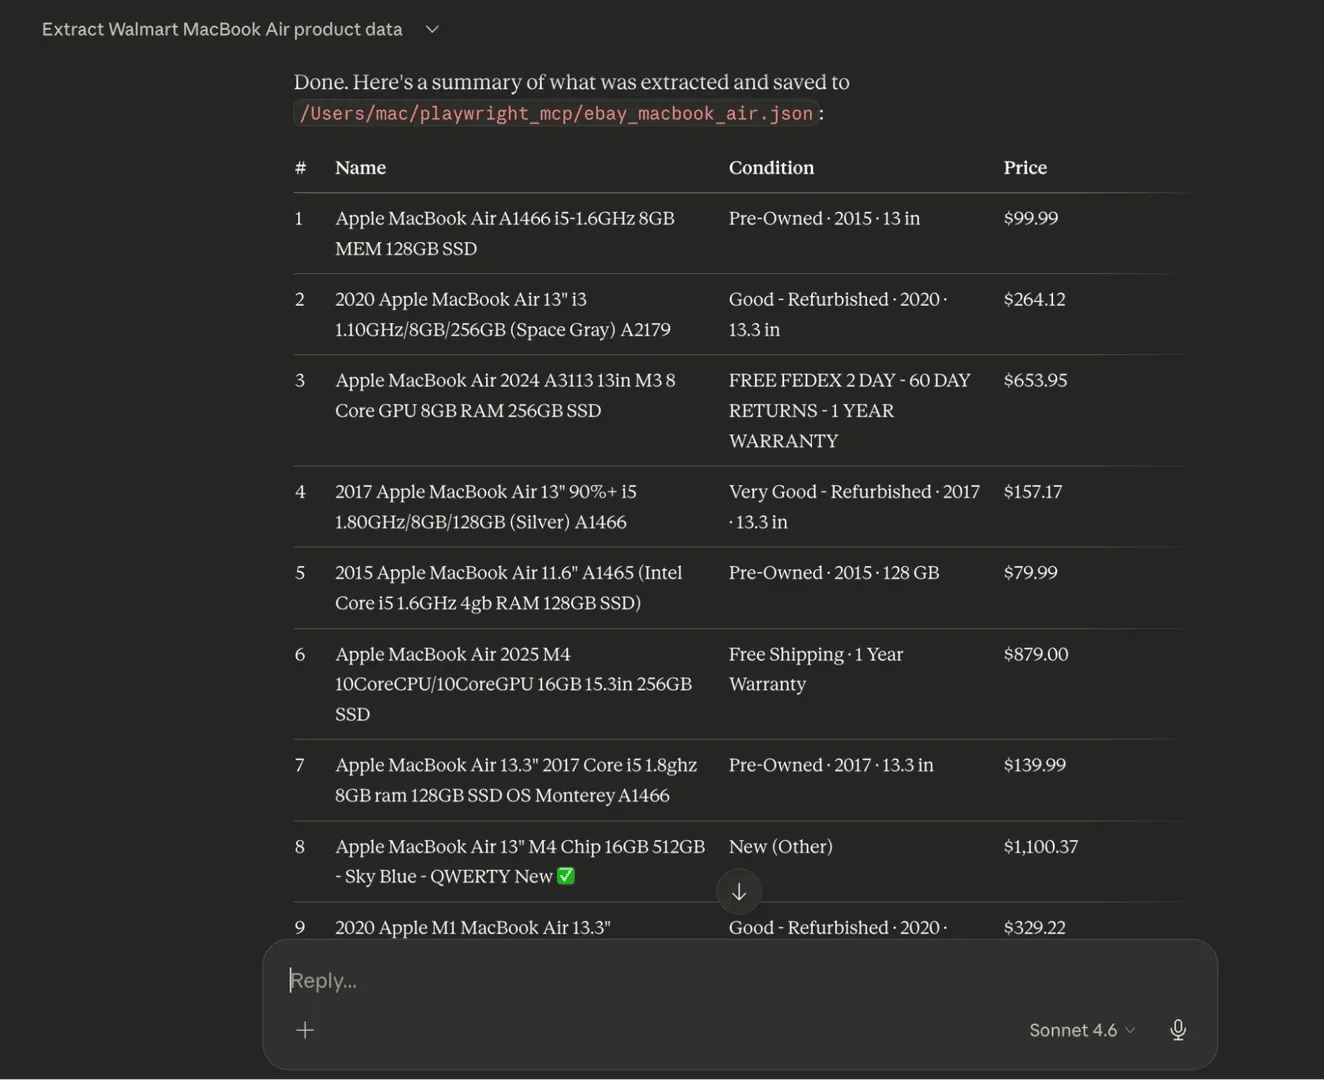Click the scroll-to-bottom arrow button
Image resolution: width=1324 pixels, height=1080 pixels.
739,892
